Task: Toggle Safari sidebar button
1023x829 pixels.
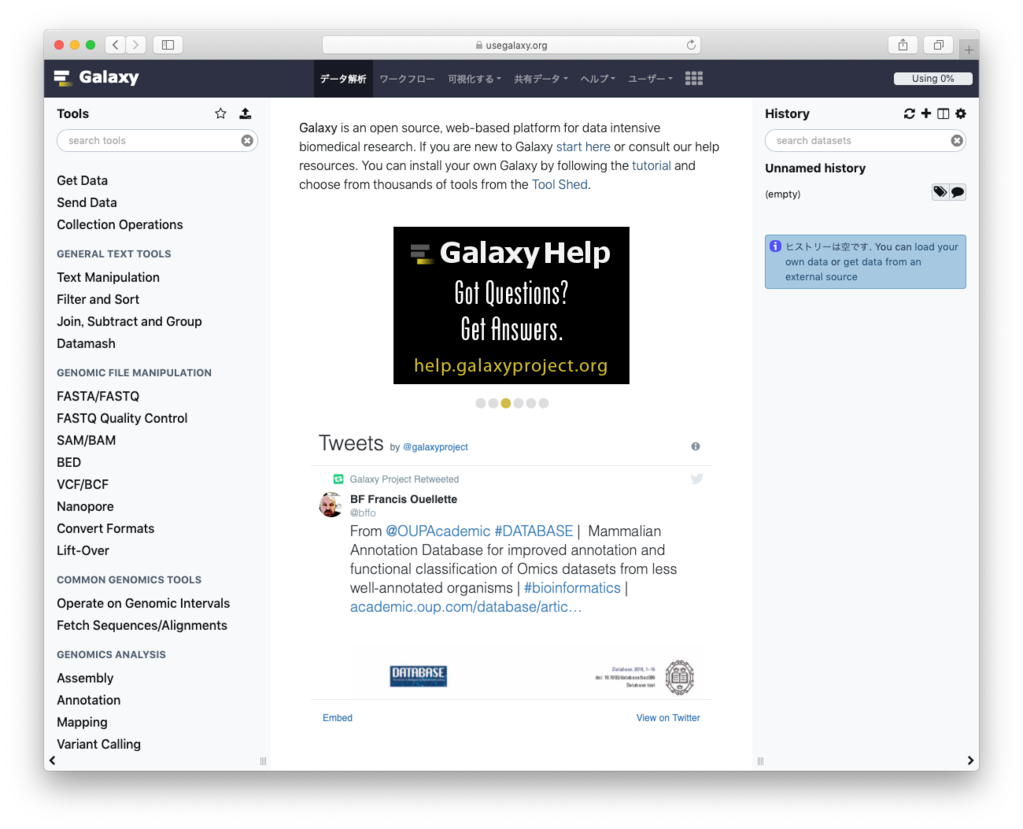Action: click(168, 44)
